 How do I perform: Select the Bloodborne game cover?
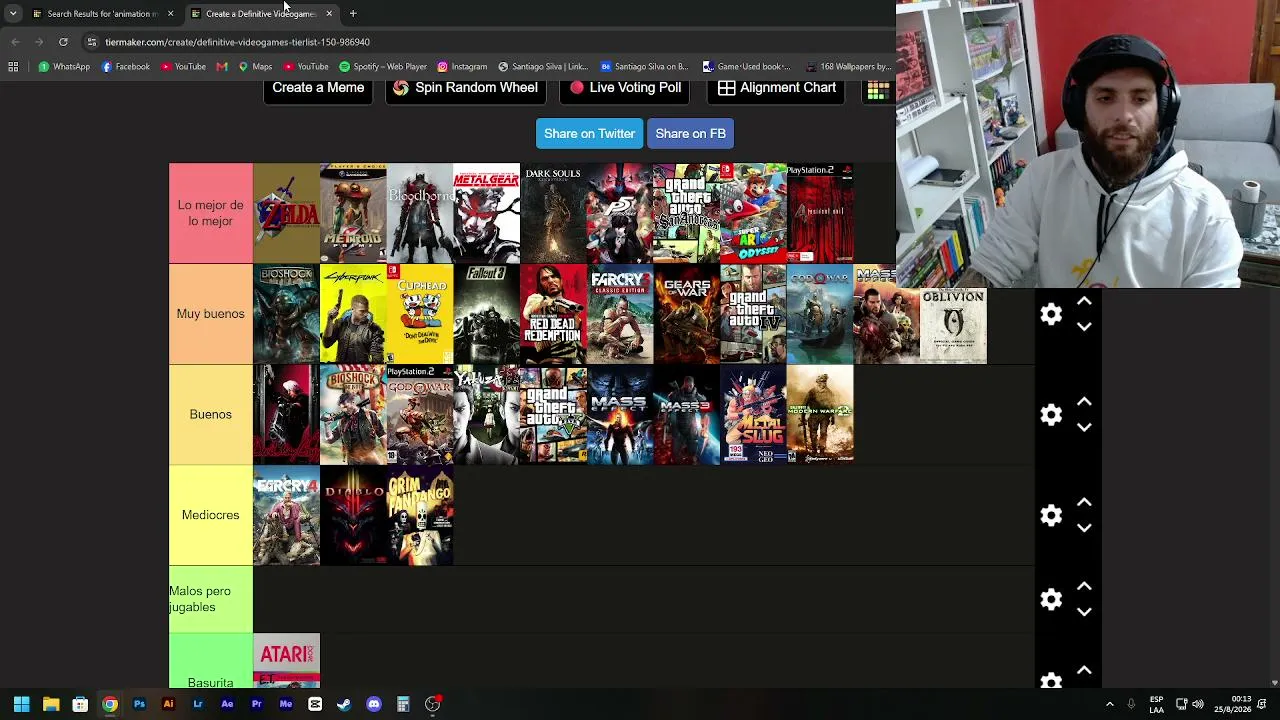420,213
